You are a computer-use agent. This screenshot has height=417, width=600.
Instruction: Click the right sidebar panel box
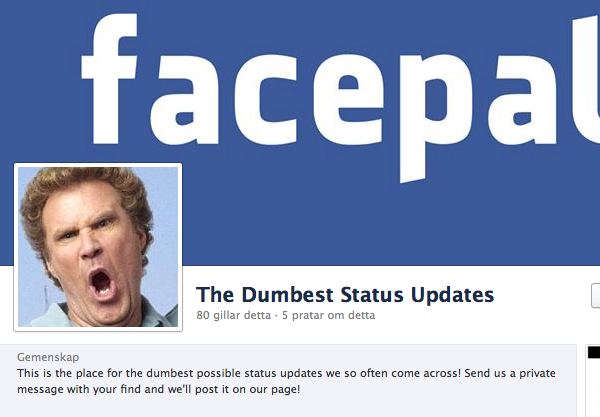click(x=593, y=381)
